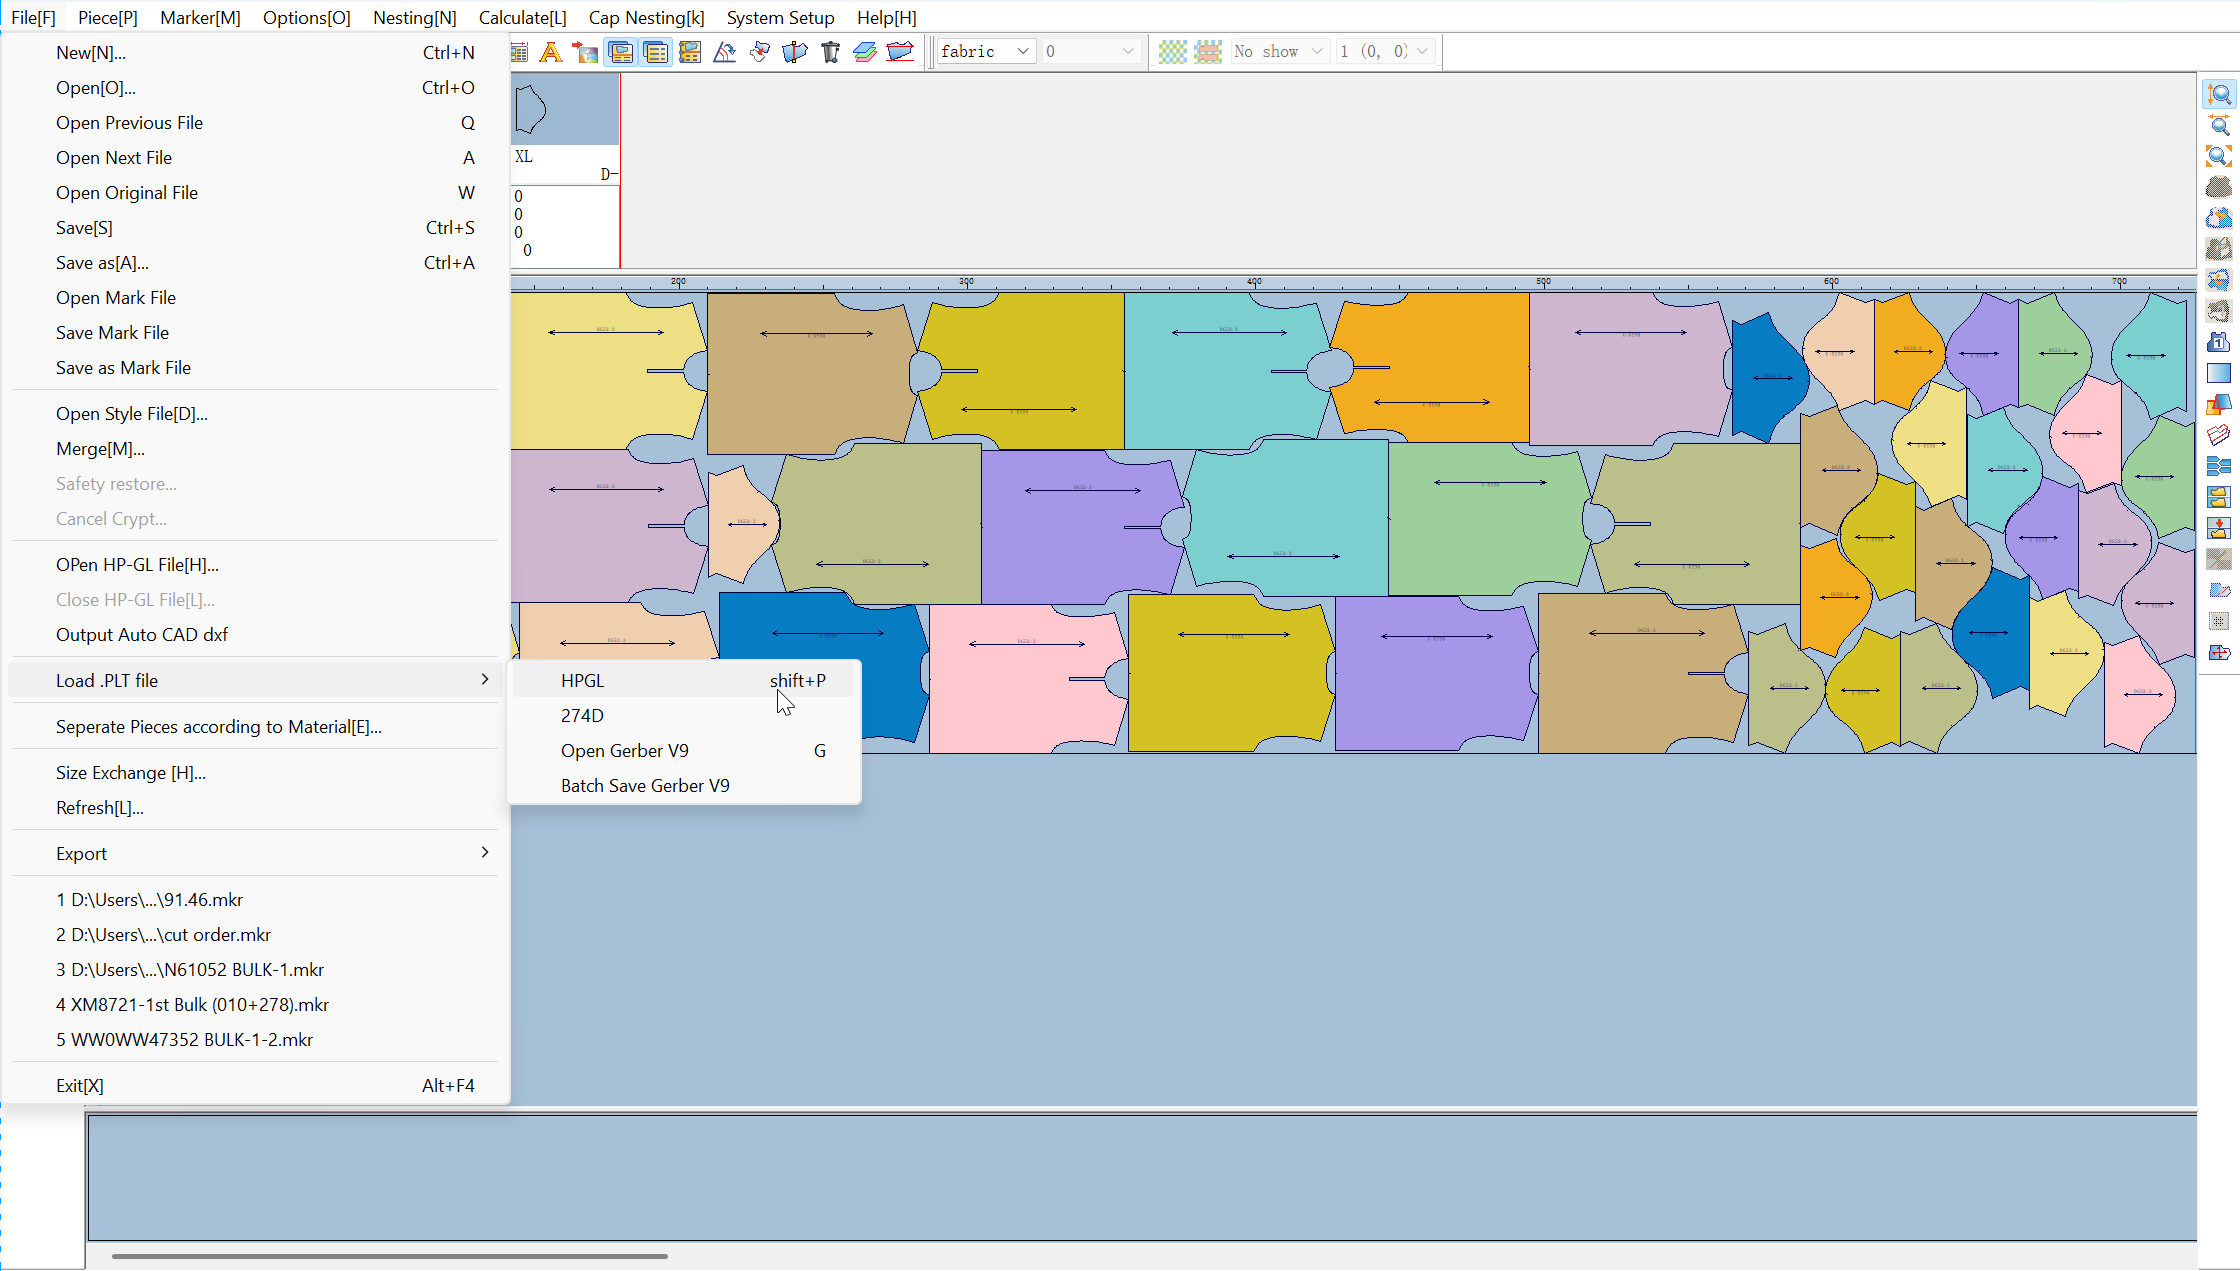This screenshot has height=1271, width=2240.
Task: Click the bottom horizontal scrollbar
Action: (390, 1256)
